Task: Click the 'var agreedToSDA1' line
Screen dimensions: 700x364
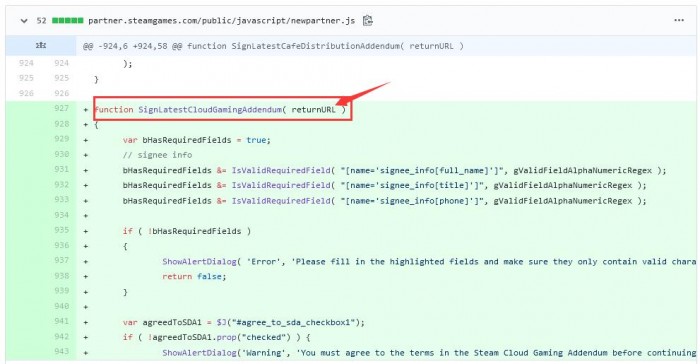Action: click(x=244, y=322)
